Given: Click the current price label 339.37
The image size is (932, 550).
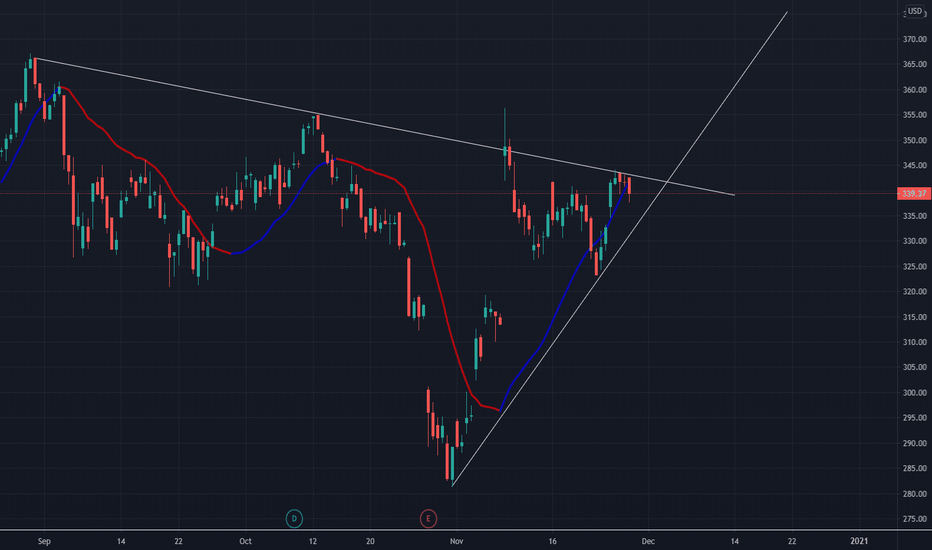Looking at the screenshot, I should [914, 193].
